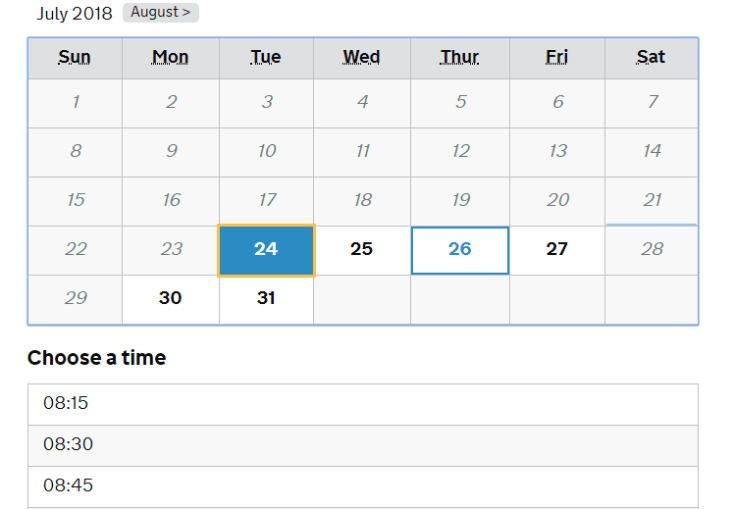Image resolution: width=733 pixels, height=509 pixels.
Task: Select July 24 in the calendar
Action: click(266, 249)
